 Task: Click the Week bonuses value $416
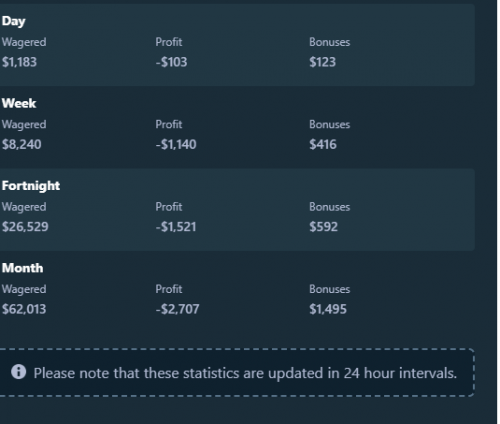click(x=323, y=144)
